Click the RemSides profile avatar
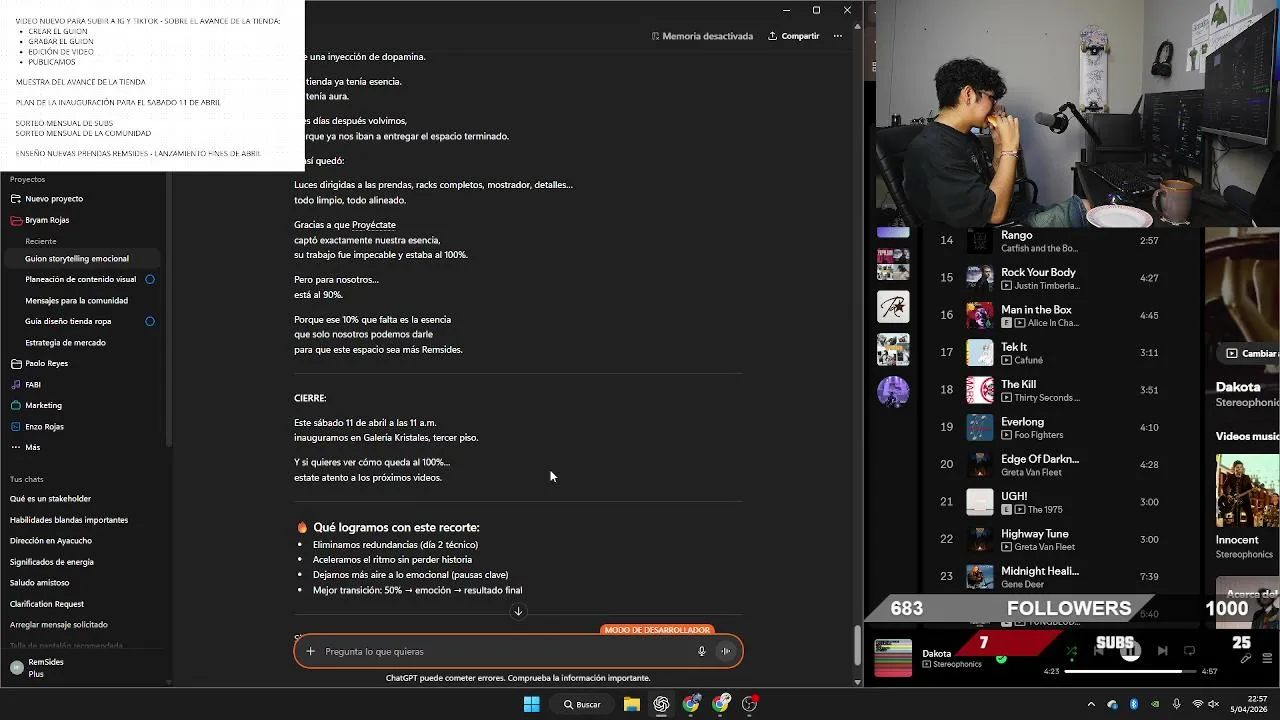 [16, 668]
